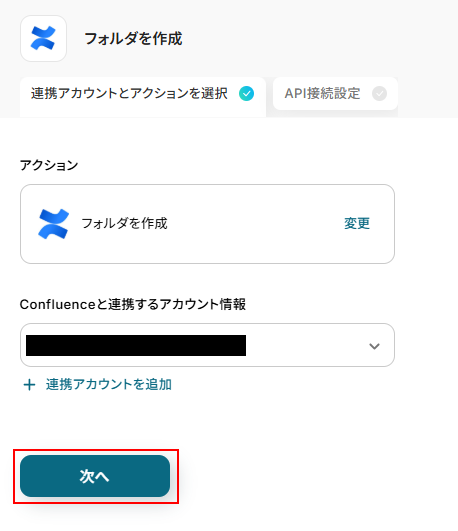Expand the account list under Confluenceと連携するアカウント情報
Image resolution: width=458 pixels, height=531 pixels.
click(207, 345)
